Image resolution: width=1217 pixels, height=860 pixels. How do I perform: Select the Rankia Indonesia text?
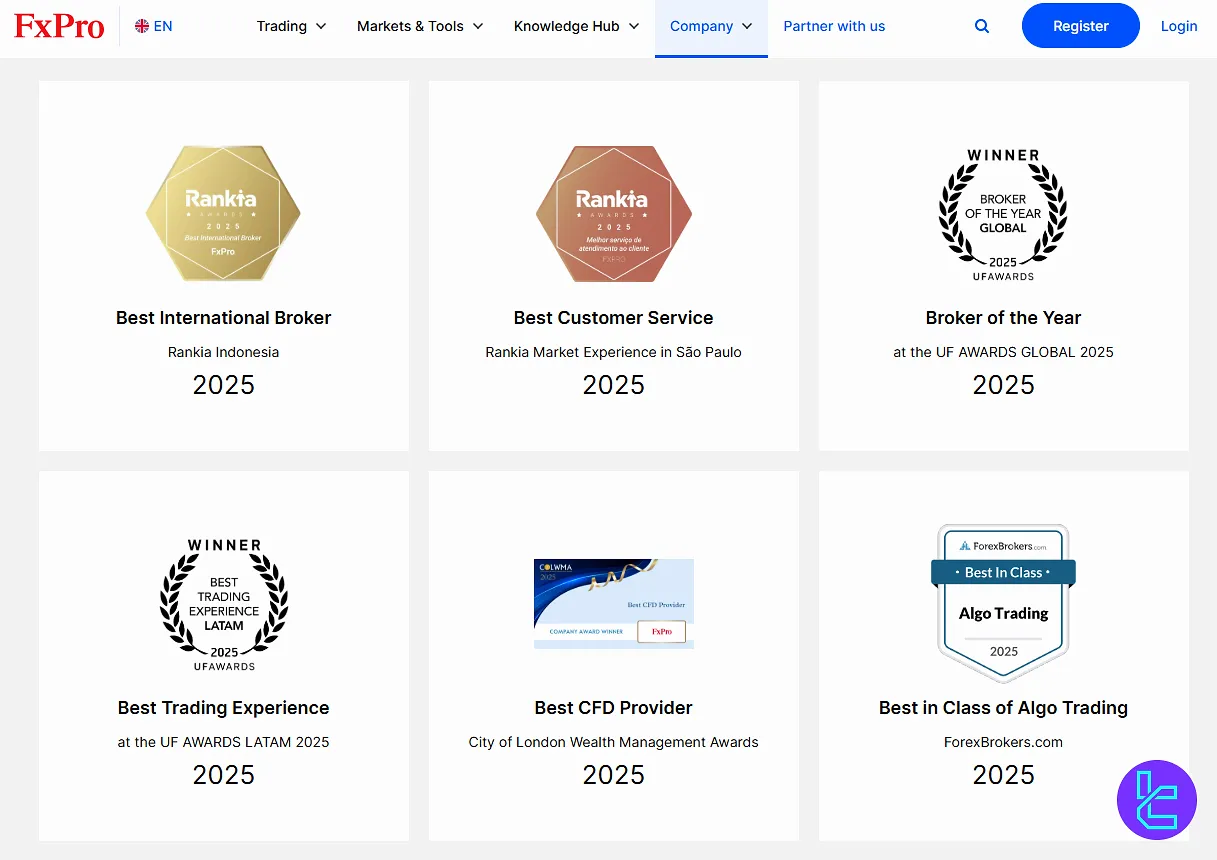pyautogui.click(x=224, y=352)
